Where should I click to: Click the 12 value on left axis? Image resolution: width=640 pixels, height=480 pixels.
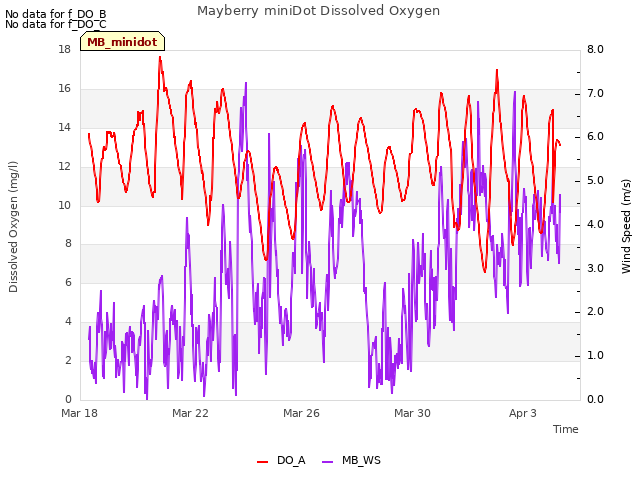point(64,166)
